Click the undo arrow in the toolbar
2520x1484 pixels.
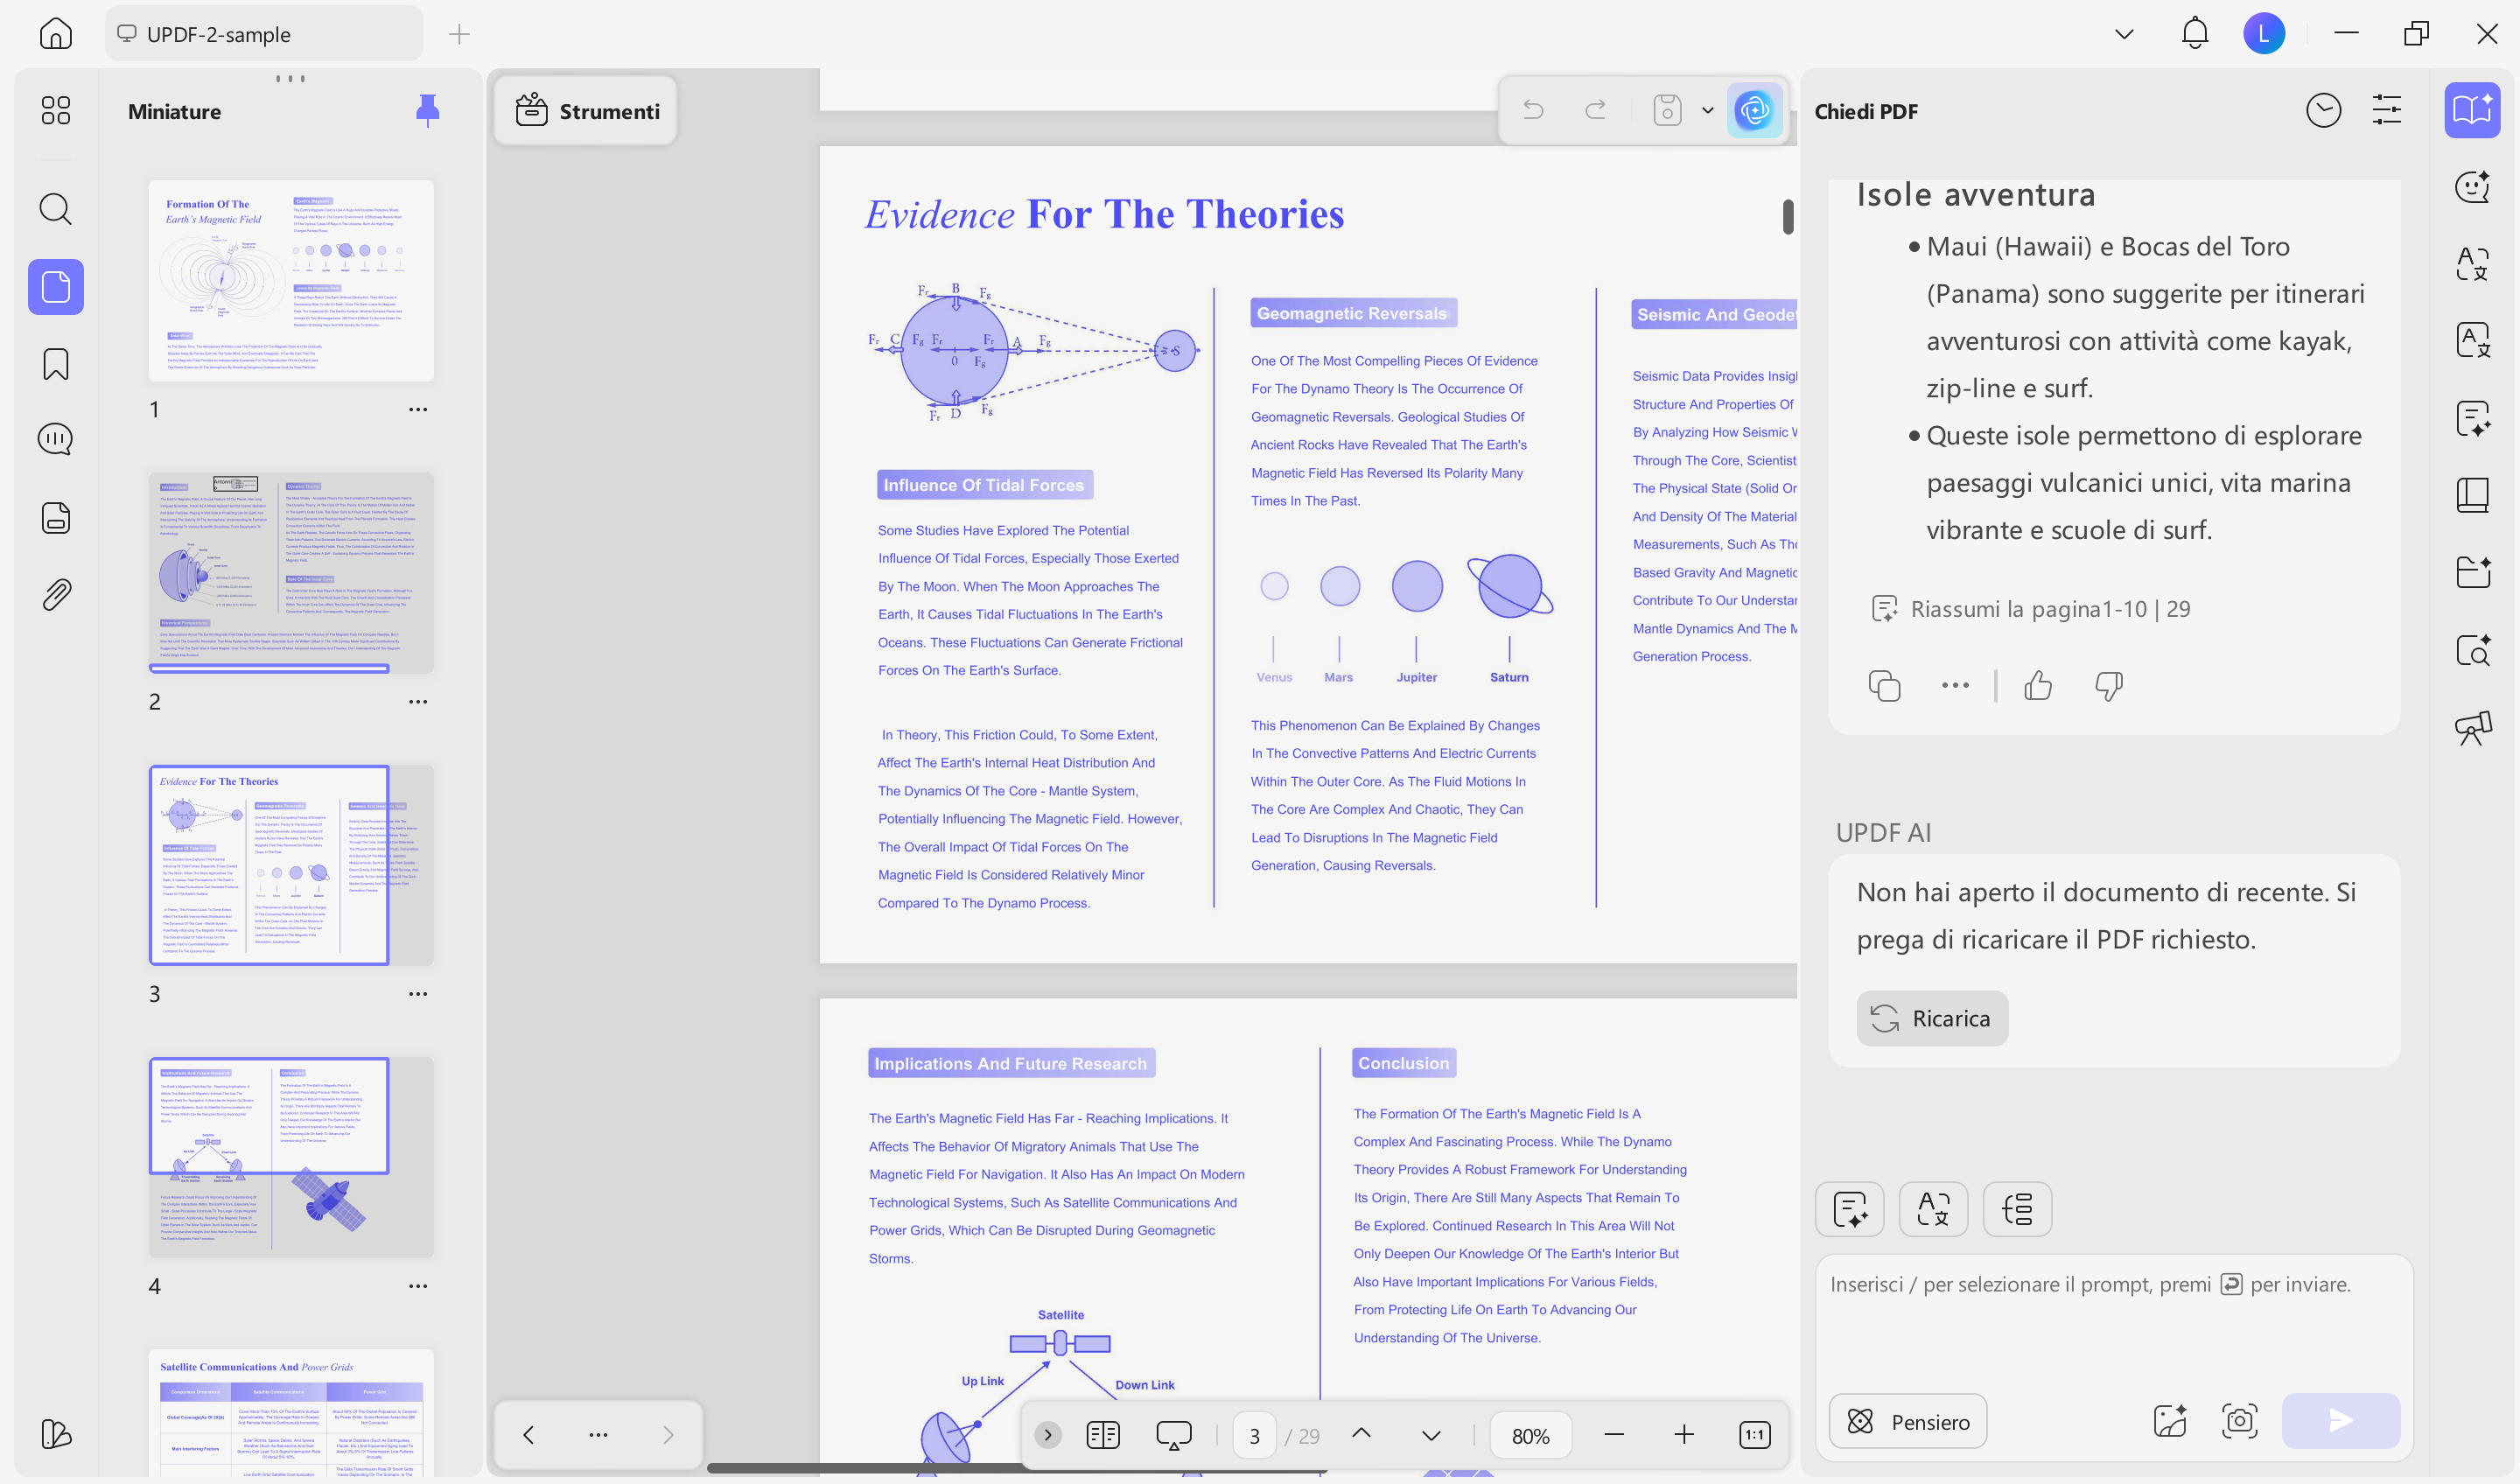point(1535,110)
